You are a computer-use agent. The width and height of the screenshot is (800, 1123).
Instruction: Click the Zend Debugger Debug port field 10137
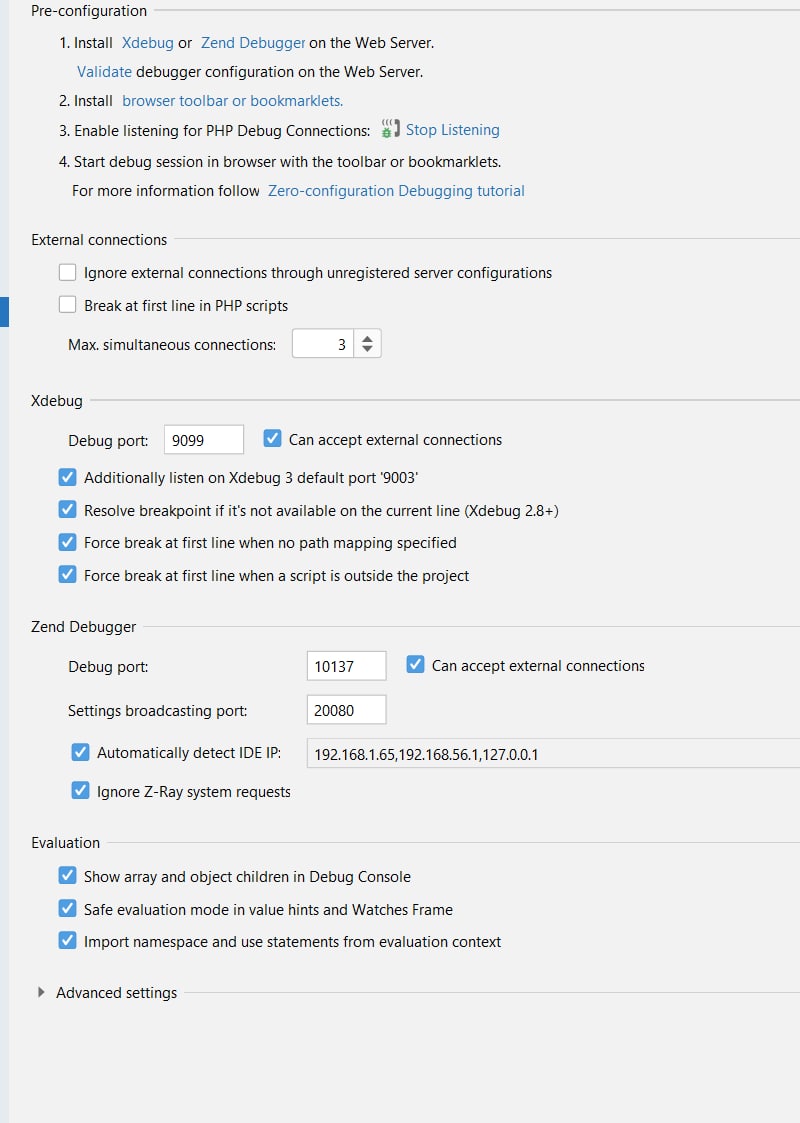[x=346, y=667]
